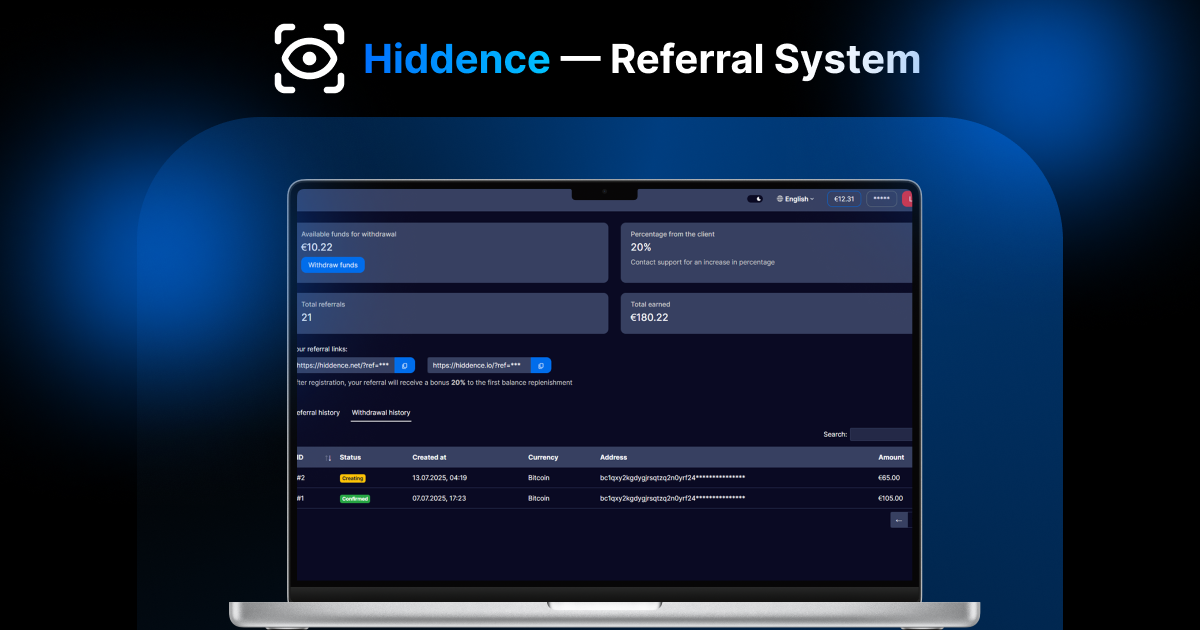This screenshot has height=630, width=1200.
Task: Toggle the dark mode switch
Action: (x=755, y=199)
